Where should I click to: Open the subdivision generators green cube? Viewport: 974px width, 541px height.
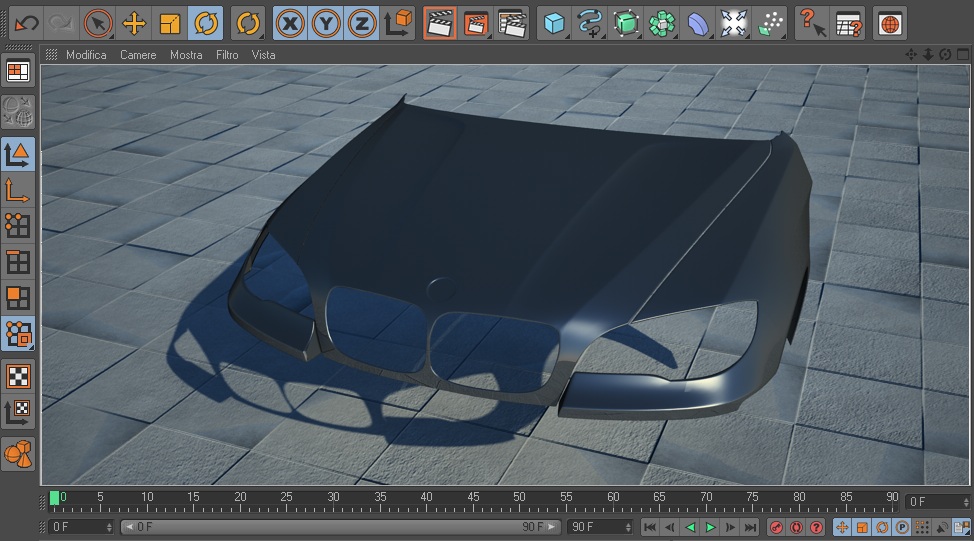(626, 24)
